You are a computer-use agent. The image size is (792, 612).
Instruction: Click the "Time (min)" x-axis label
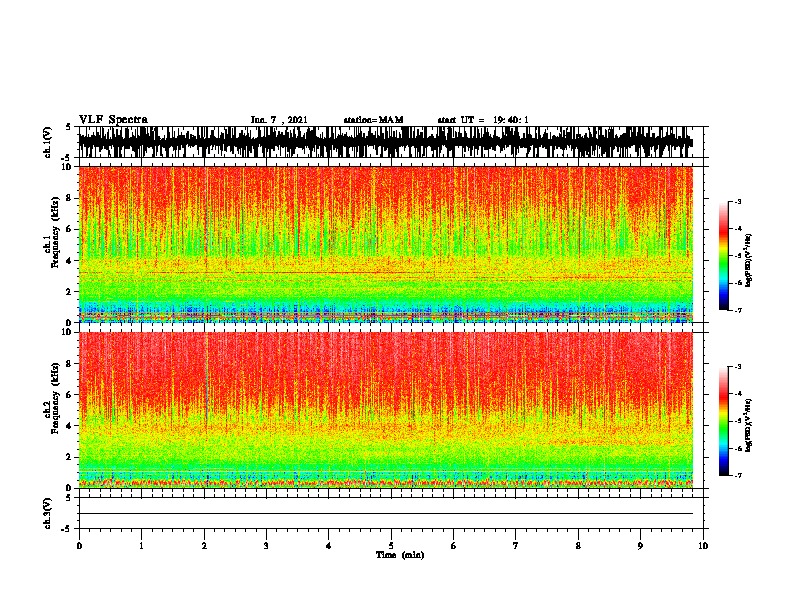tap(400, 555)
